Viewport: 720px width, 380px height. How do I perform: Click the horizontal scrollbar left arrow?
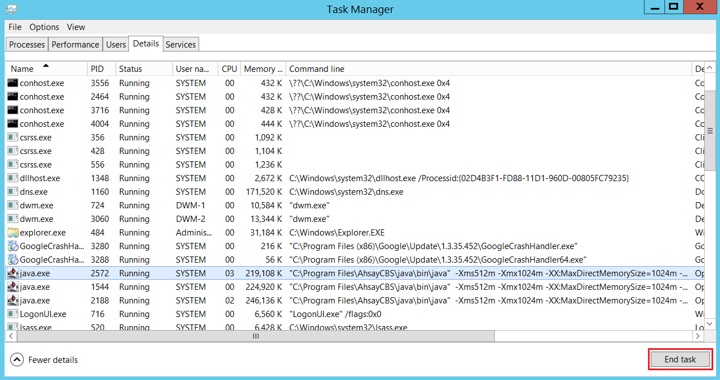[x=11, y=336]
